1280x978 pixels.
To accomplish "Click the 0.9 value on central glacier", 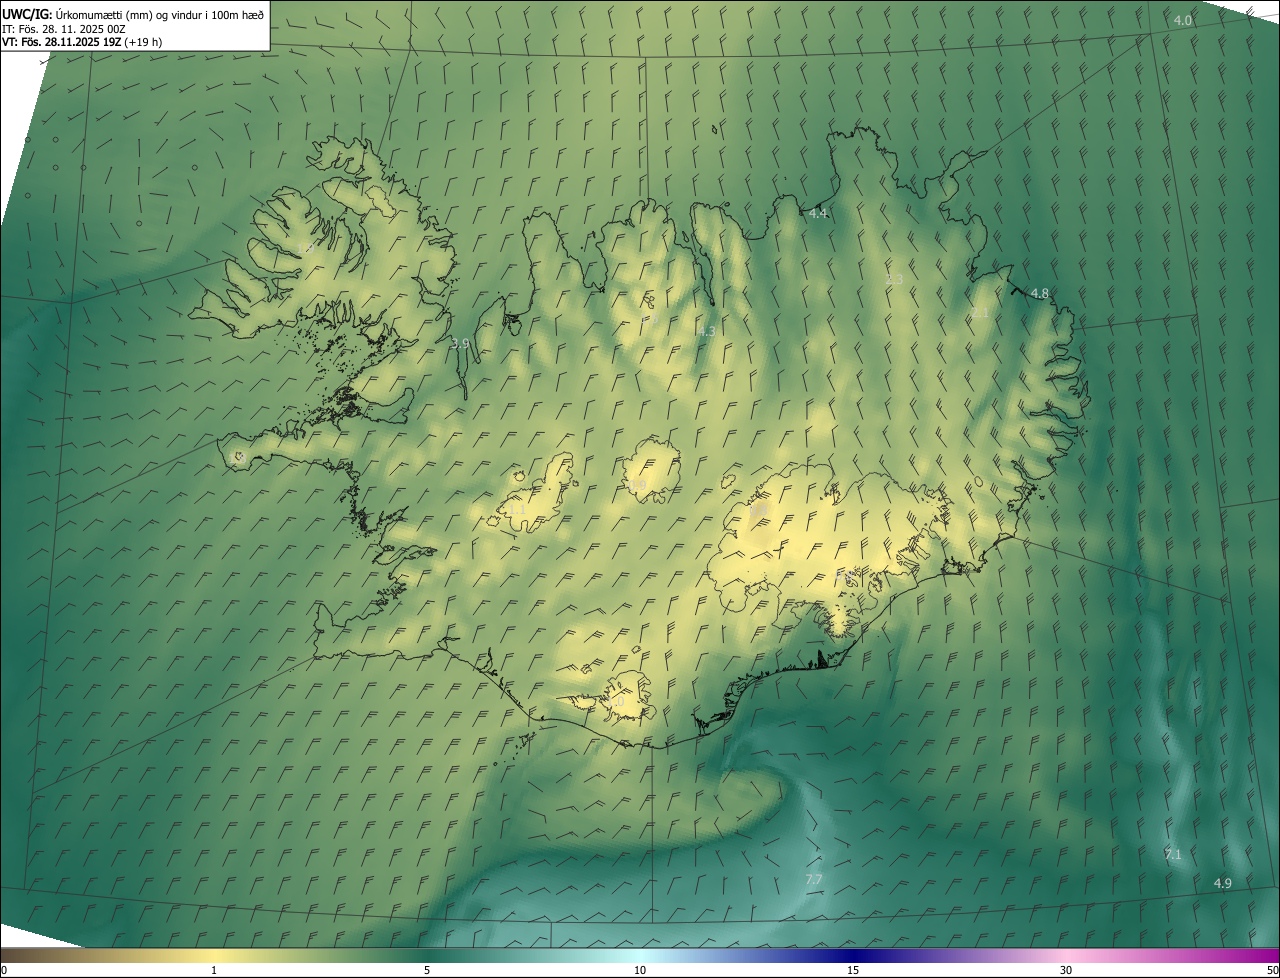I will tap(638, 485).
